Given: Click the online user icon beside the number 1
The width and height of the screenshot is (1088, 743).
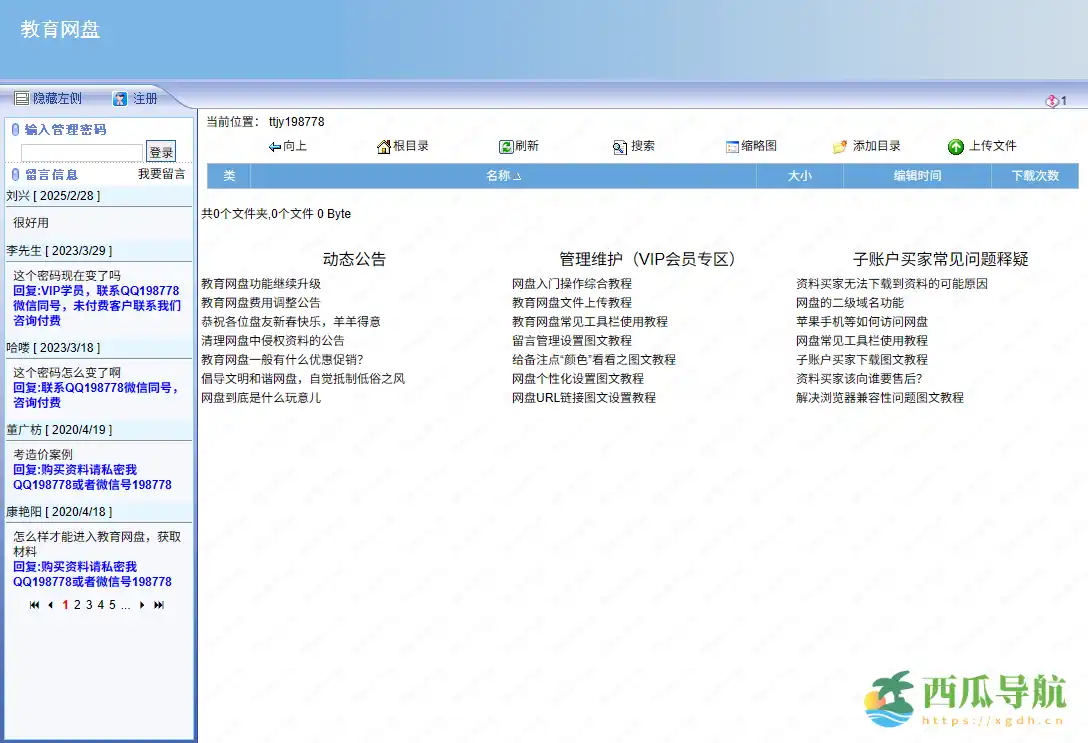Looking at the screenshot, I should pyautogui.click(x=1054, y=101).
